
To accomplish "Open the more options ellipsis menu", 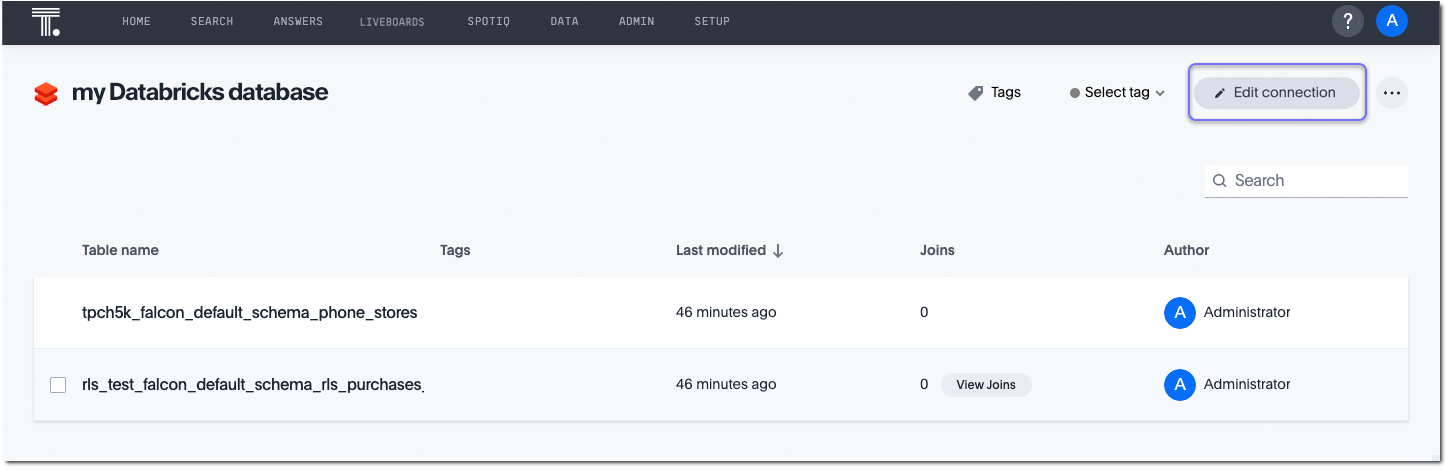I will tap(1391, 93).
